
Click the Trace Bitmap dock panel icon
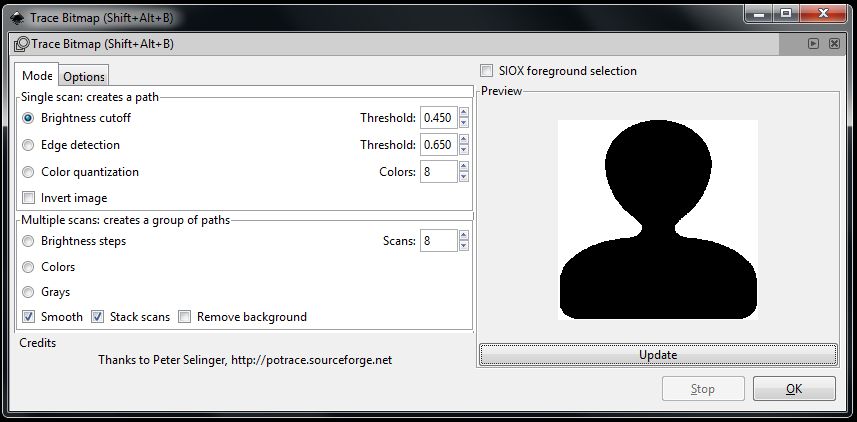pyautogui.click(x=22, y=44)
